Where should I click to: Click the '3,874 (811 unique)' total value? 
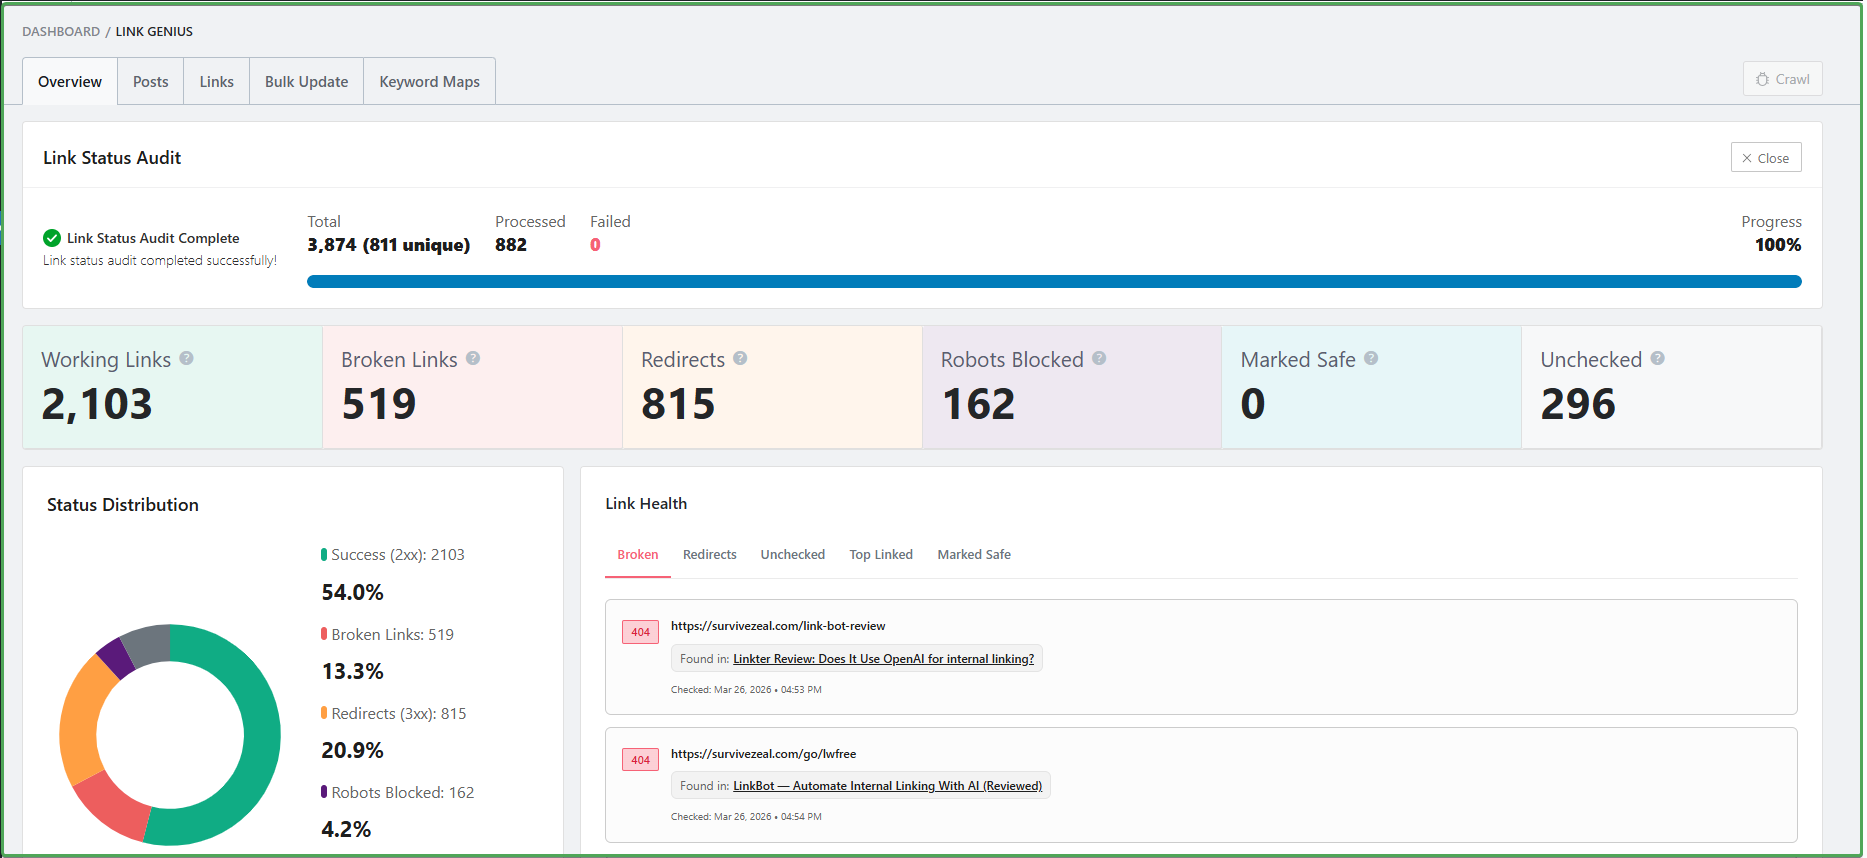click(x=389, y=245)
